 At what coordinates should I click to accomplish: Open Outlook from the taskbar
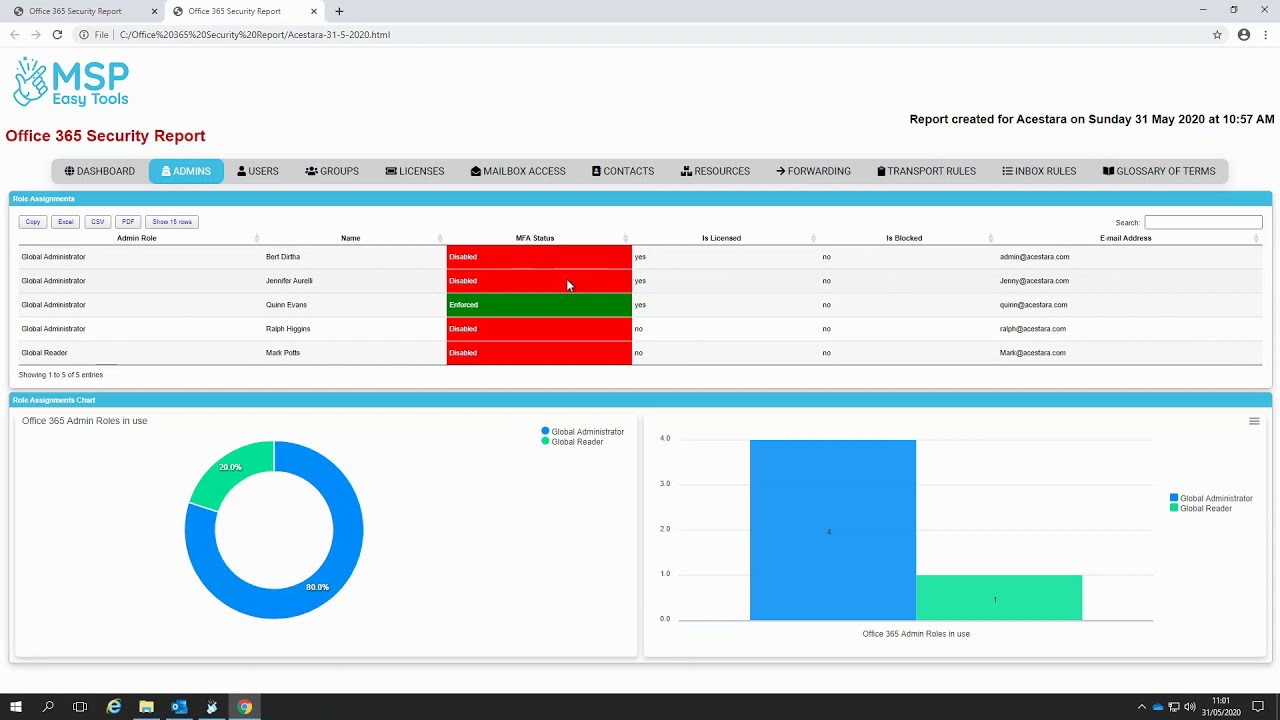coord(179,707)
